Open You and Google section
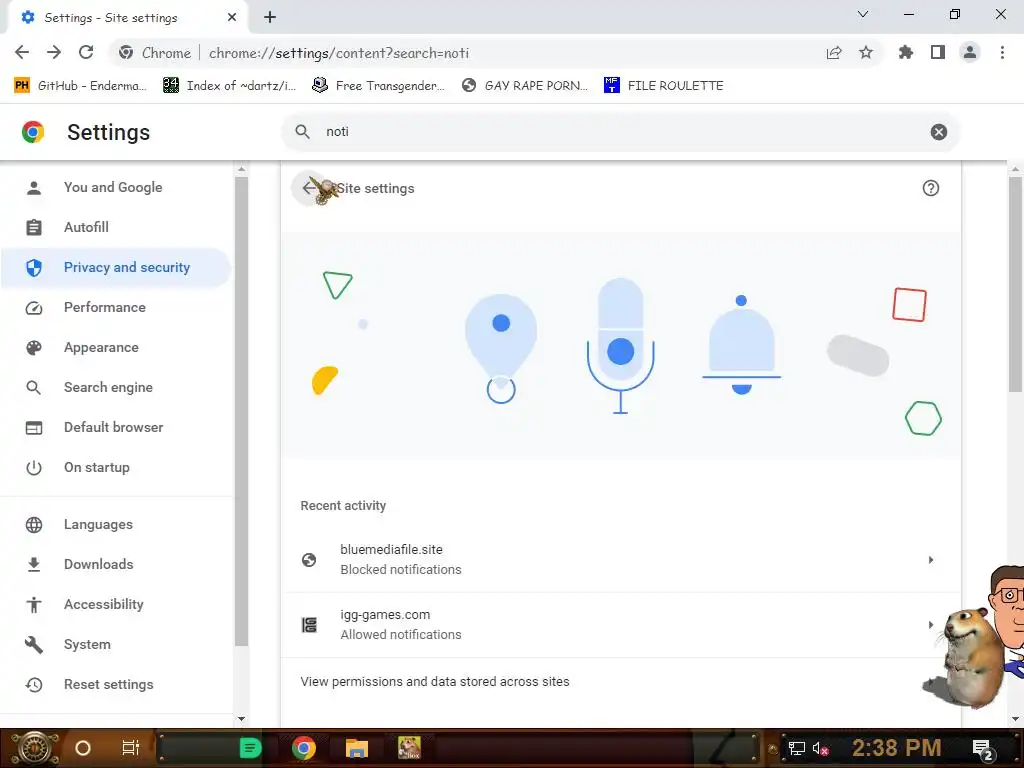Screen dimensions: 1024x768 [116, 187]
